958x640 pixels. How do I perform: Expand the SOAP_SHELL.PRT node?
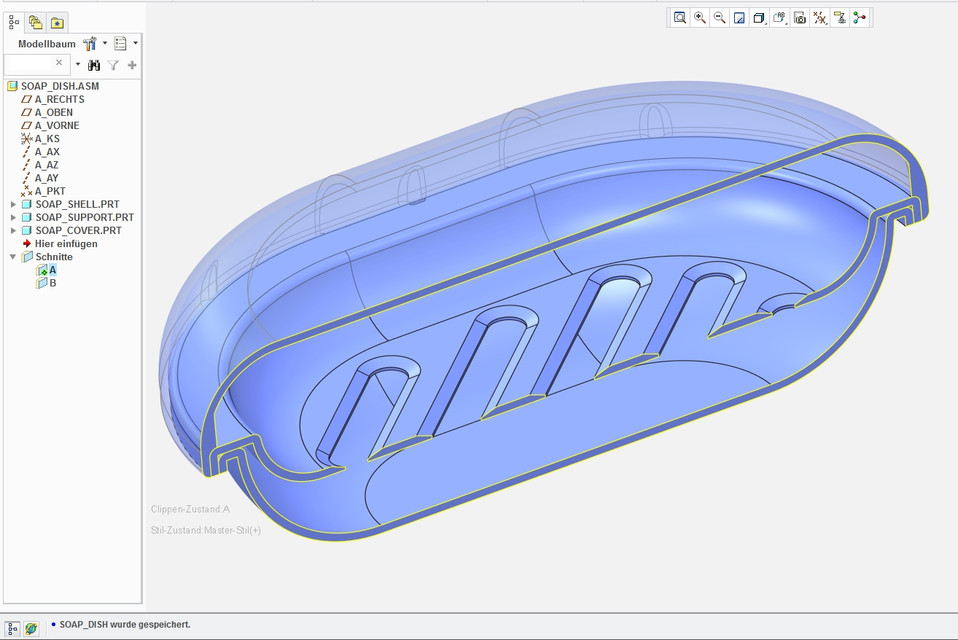pyautogui.click(x=13, y=204)
